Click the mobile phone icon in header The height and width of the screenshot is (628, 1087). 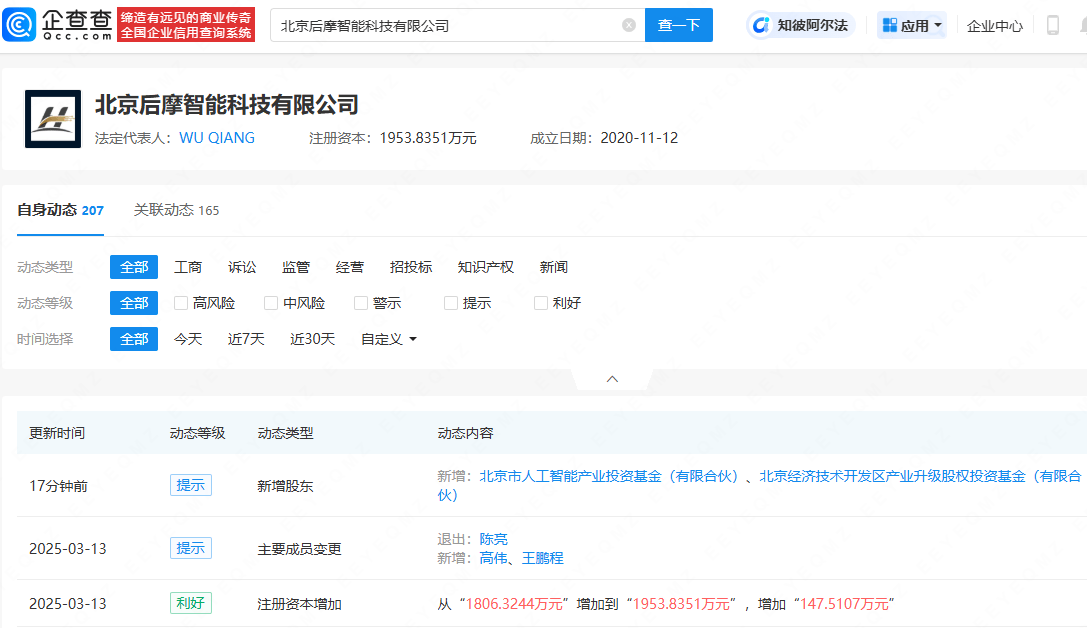[1052, 26]
